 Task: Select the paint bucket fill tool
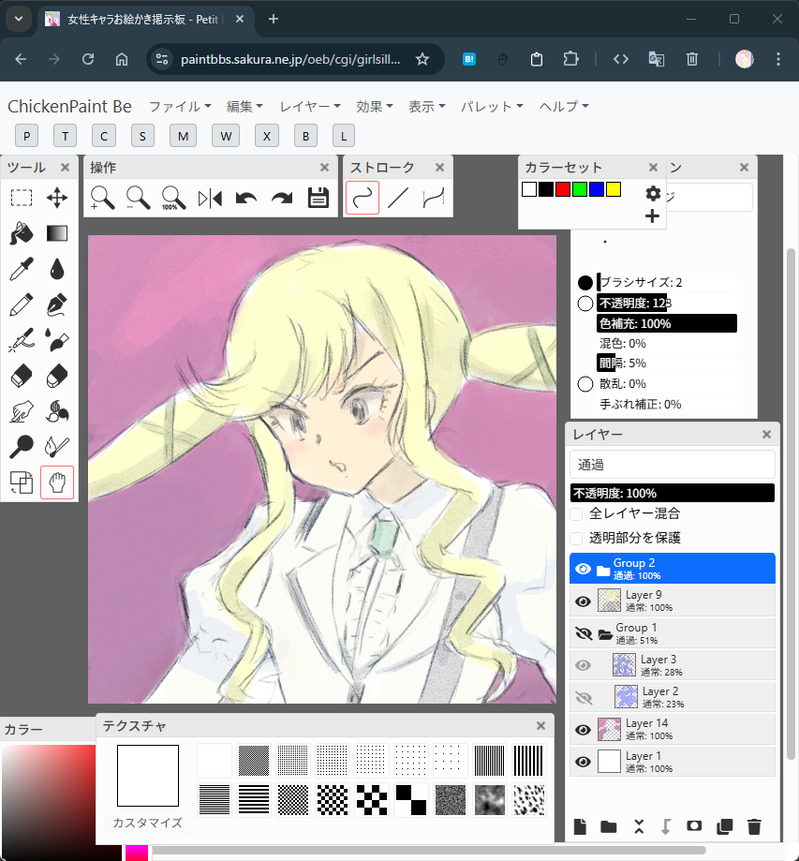tap(21, 233)
